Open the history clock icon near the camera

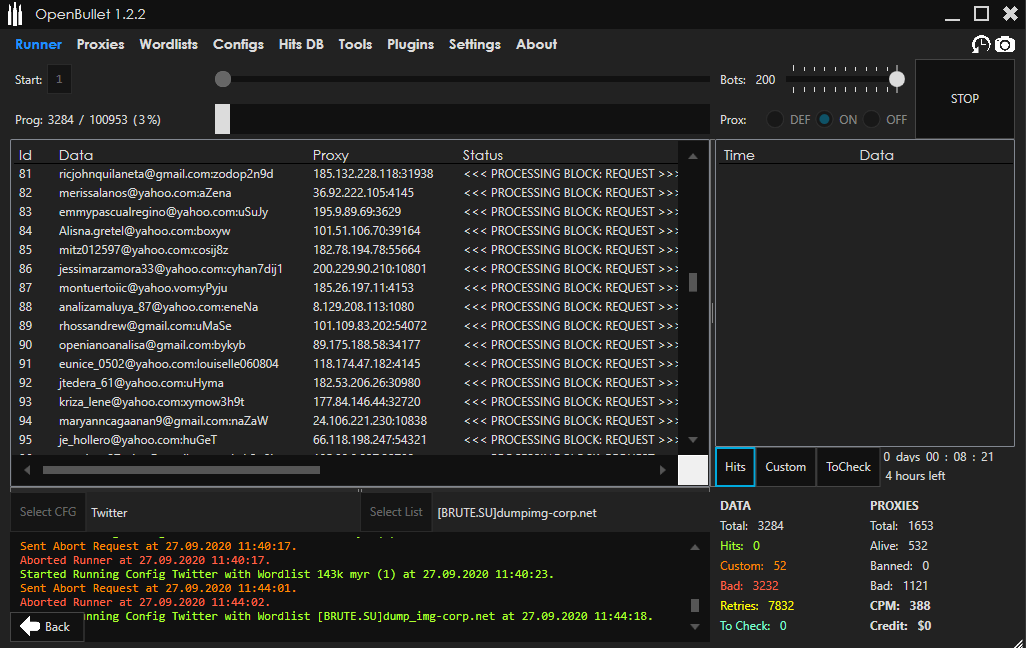click(x=980, y=45)
